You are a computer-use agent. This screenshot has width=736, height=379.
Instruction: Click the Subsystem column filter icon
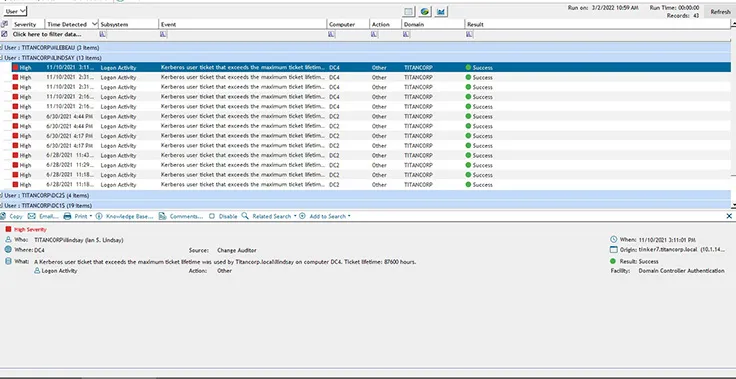102,34
